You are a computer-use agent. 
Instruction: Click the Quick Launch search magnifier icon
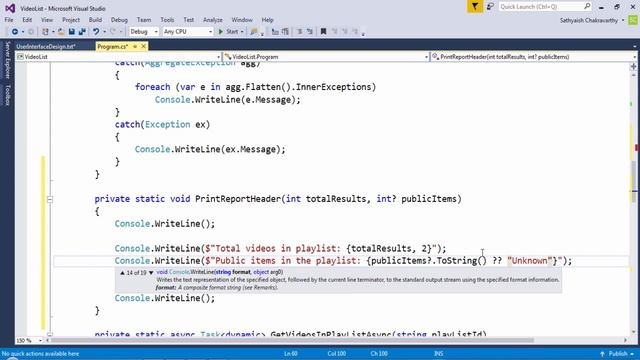pyautogui.click(x=587, y=6)
